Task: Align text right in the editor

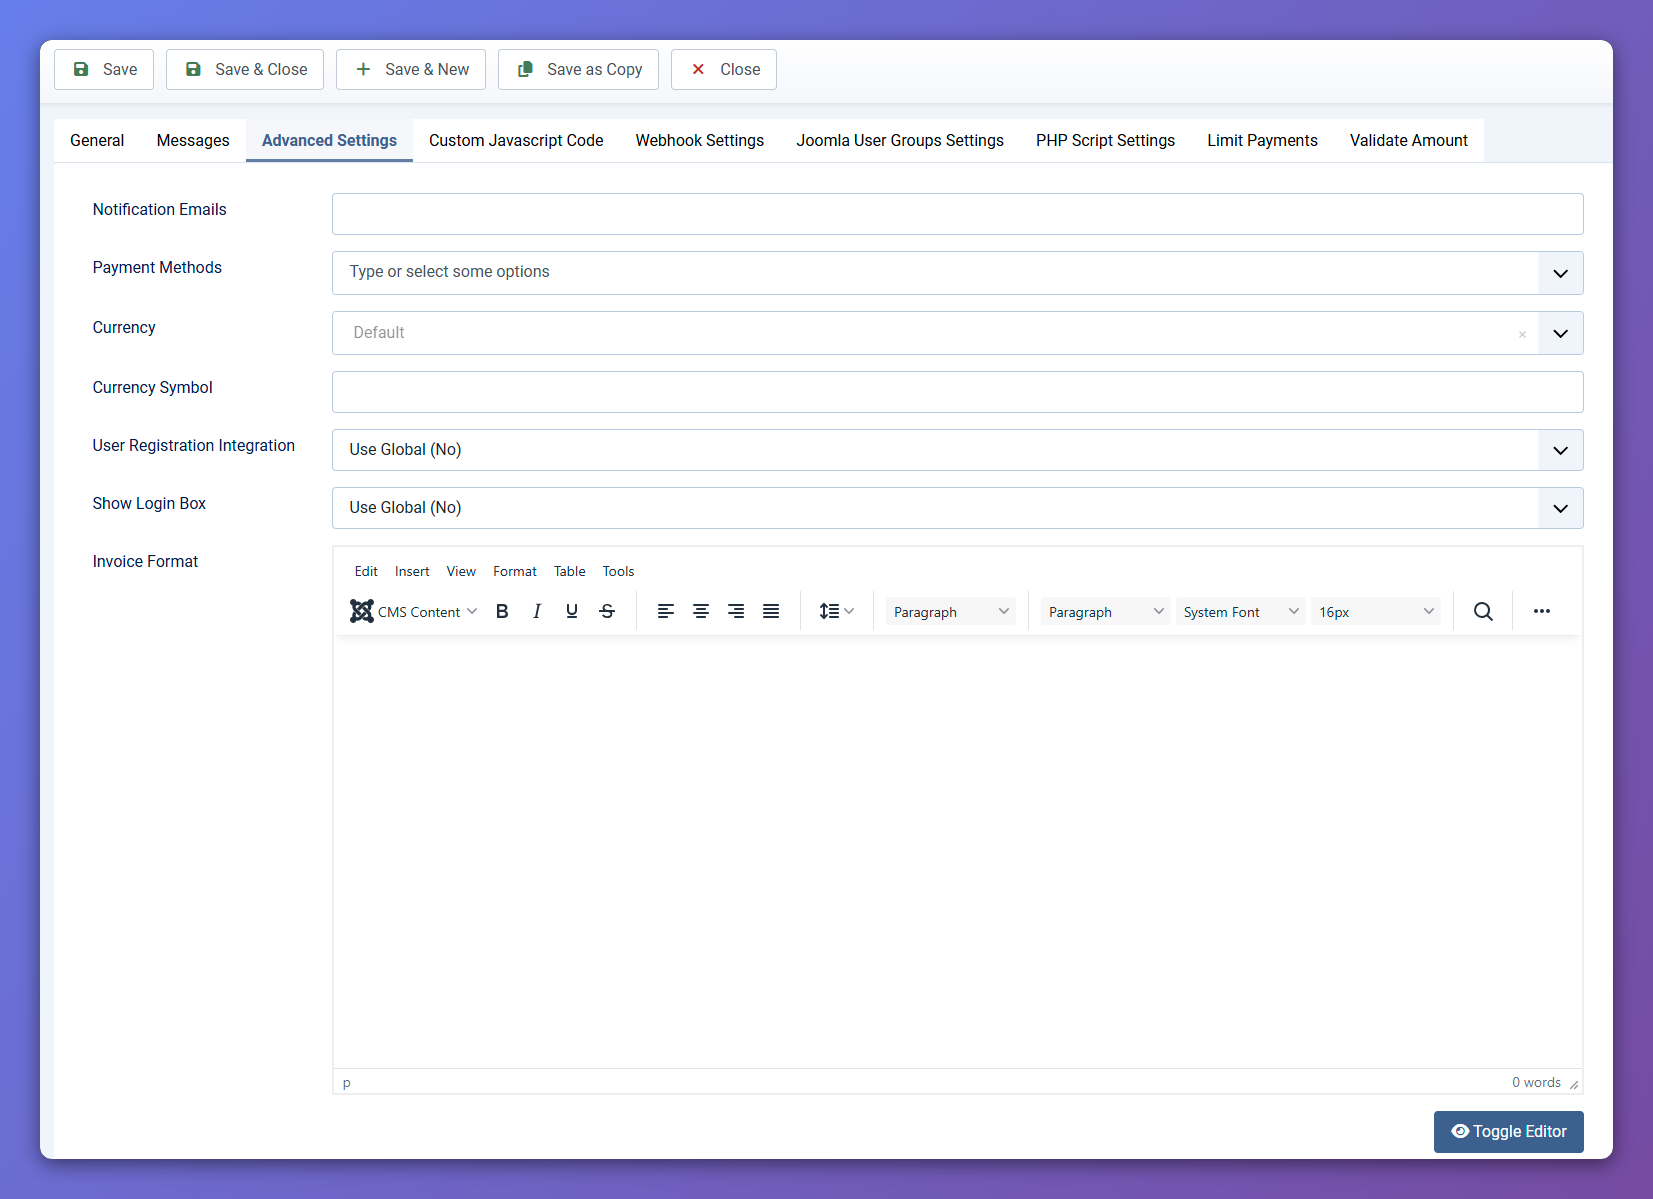Action: pos(736,611)
